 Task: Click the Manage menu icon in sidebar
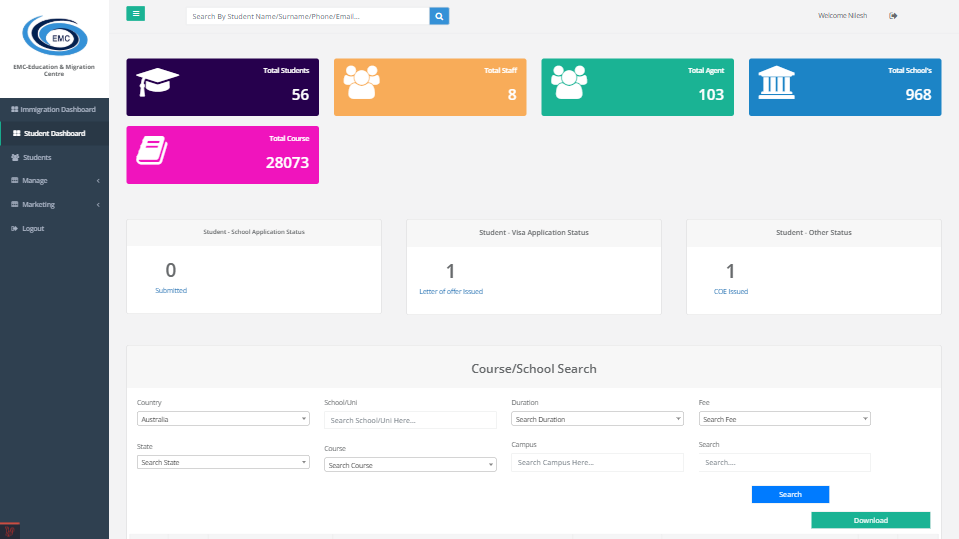15,180
